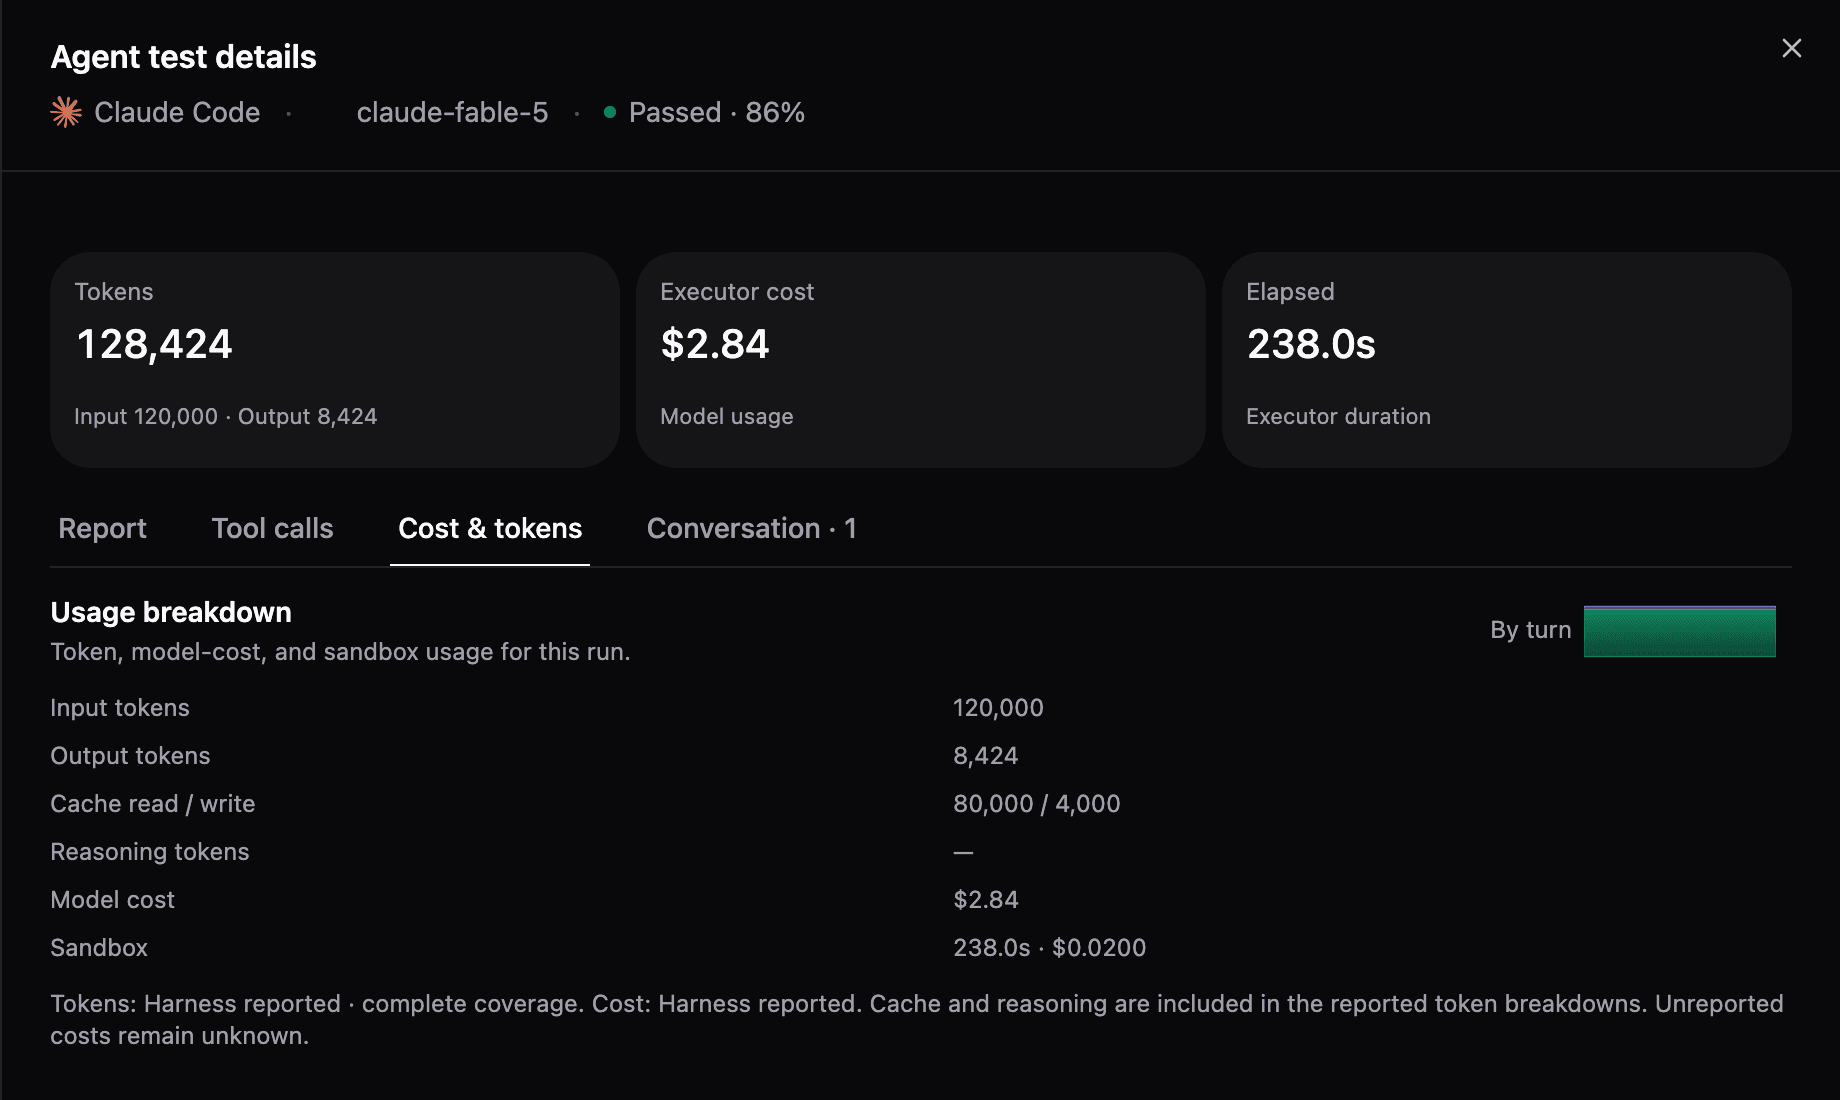Viewport: 1840px width, 1100px height.
Task: Click the 'Cache read / write' row label
Action: 153,804
